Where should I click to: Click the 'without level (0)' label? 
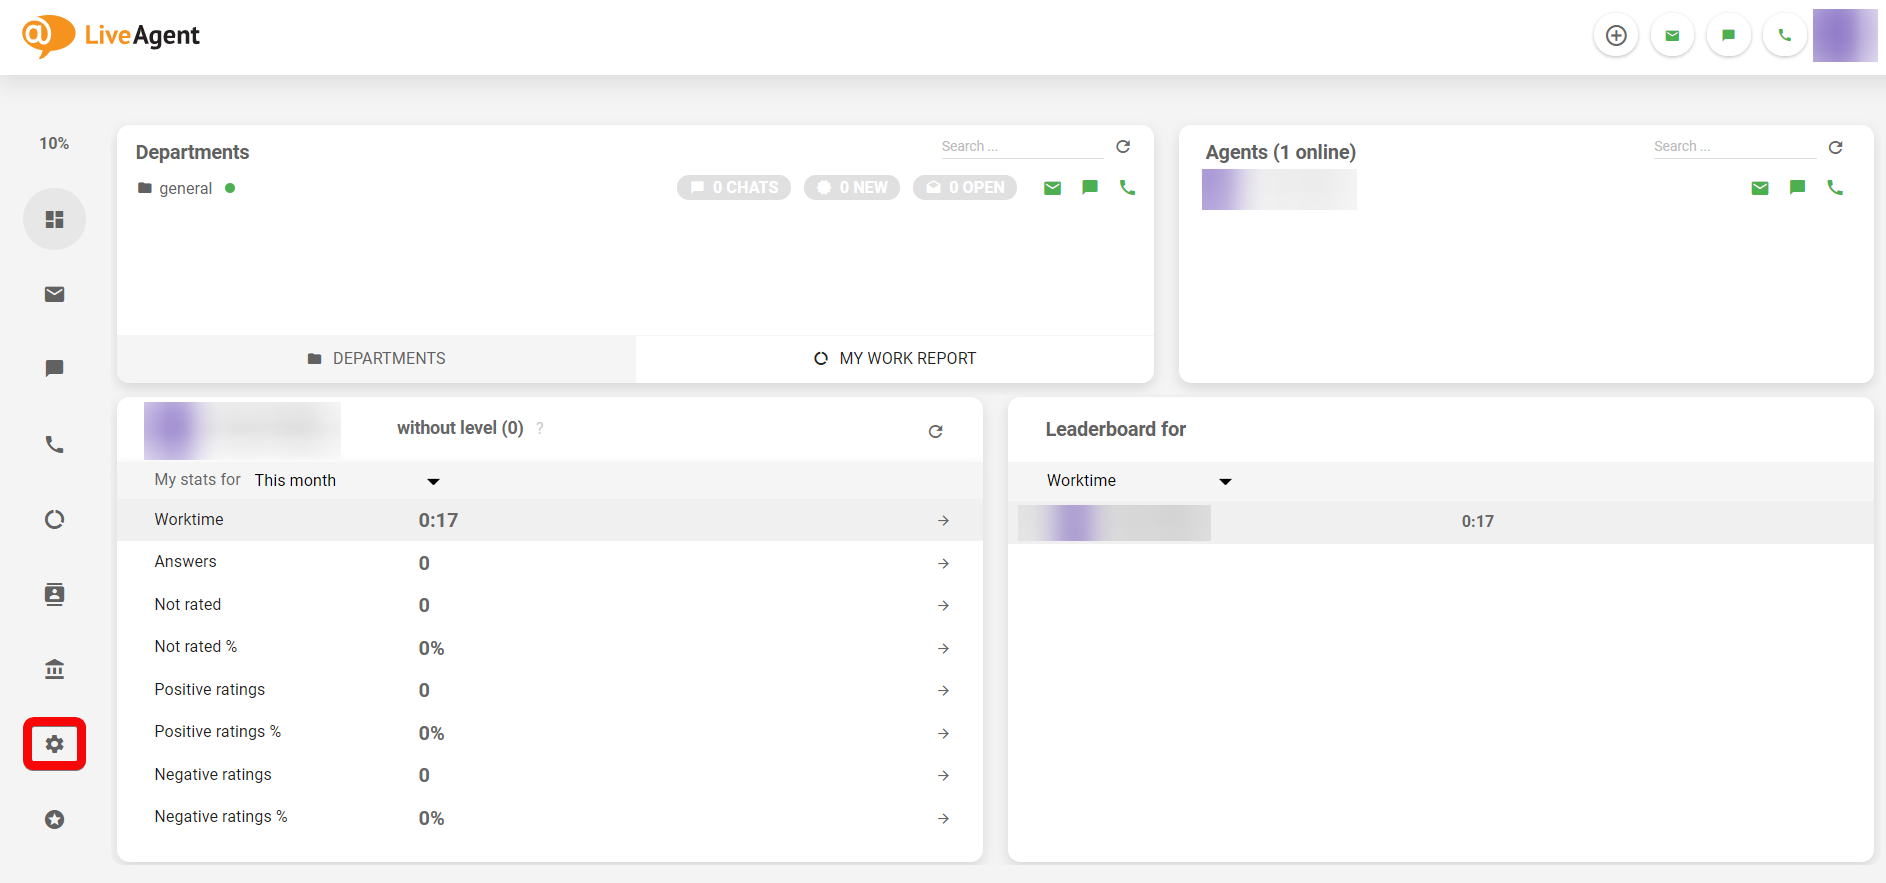(460, 428)
